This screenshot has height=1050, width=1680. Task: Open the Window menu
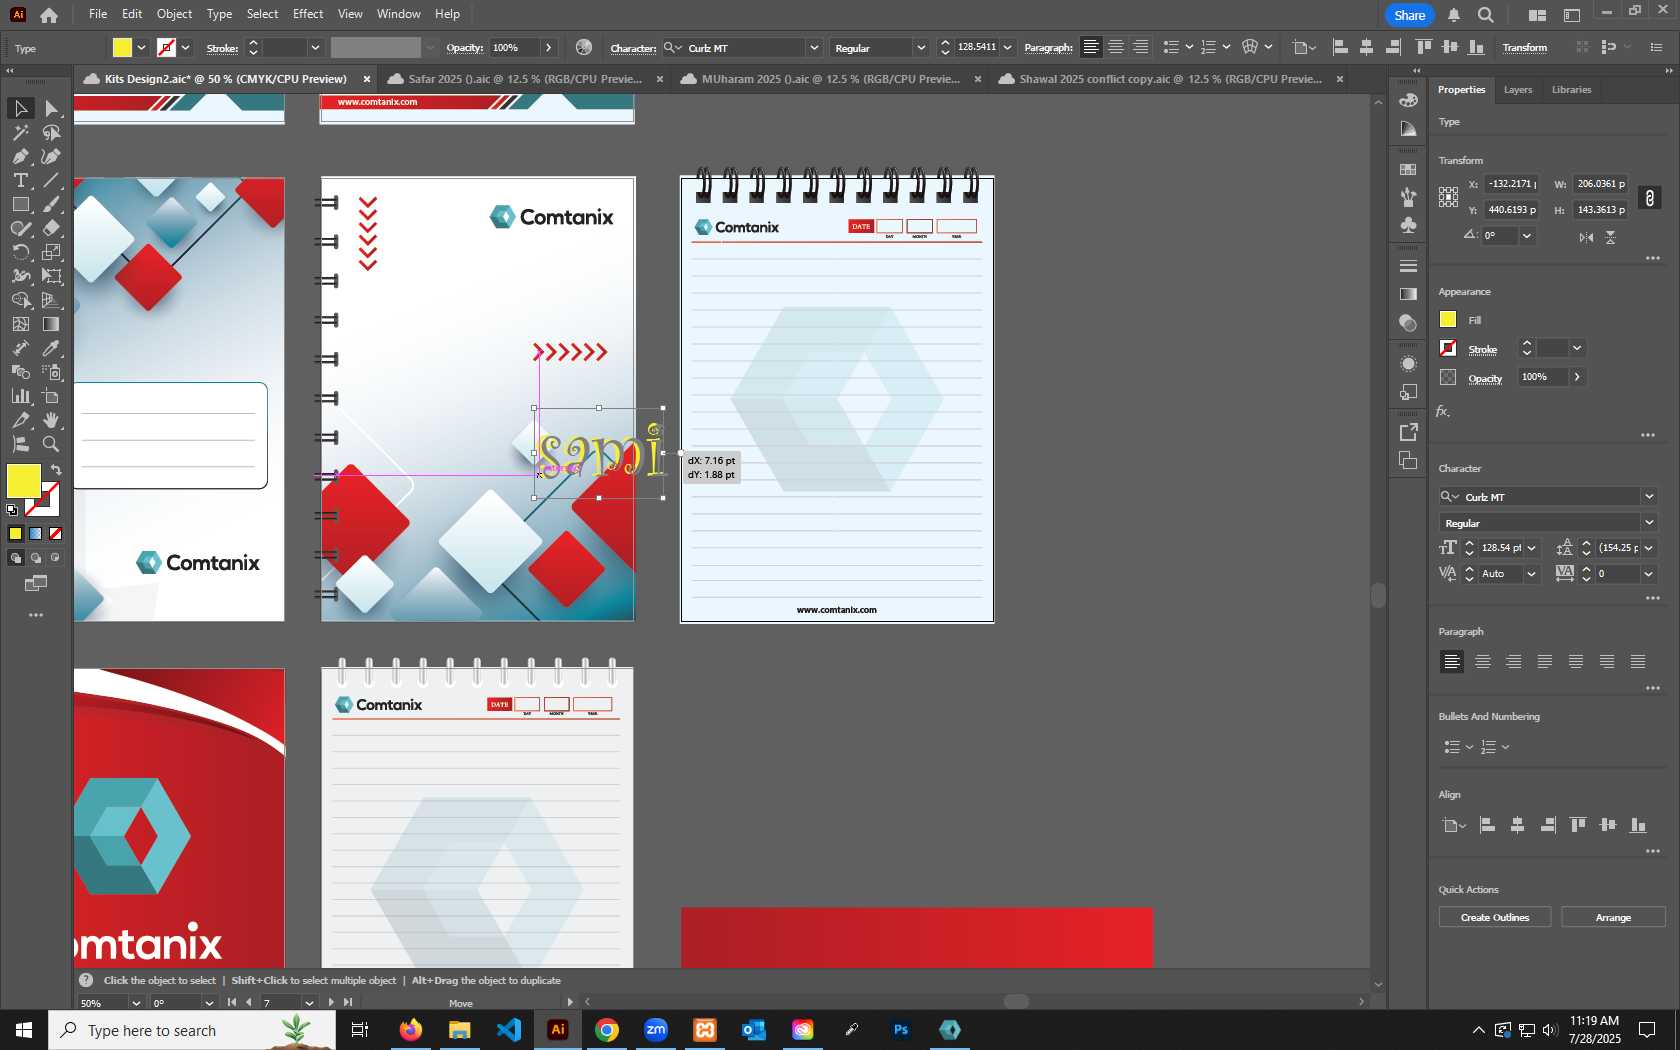pos(398,14)
